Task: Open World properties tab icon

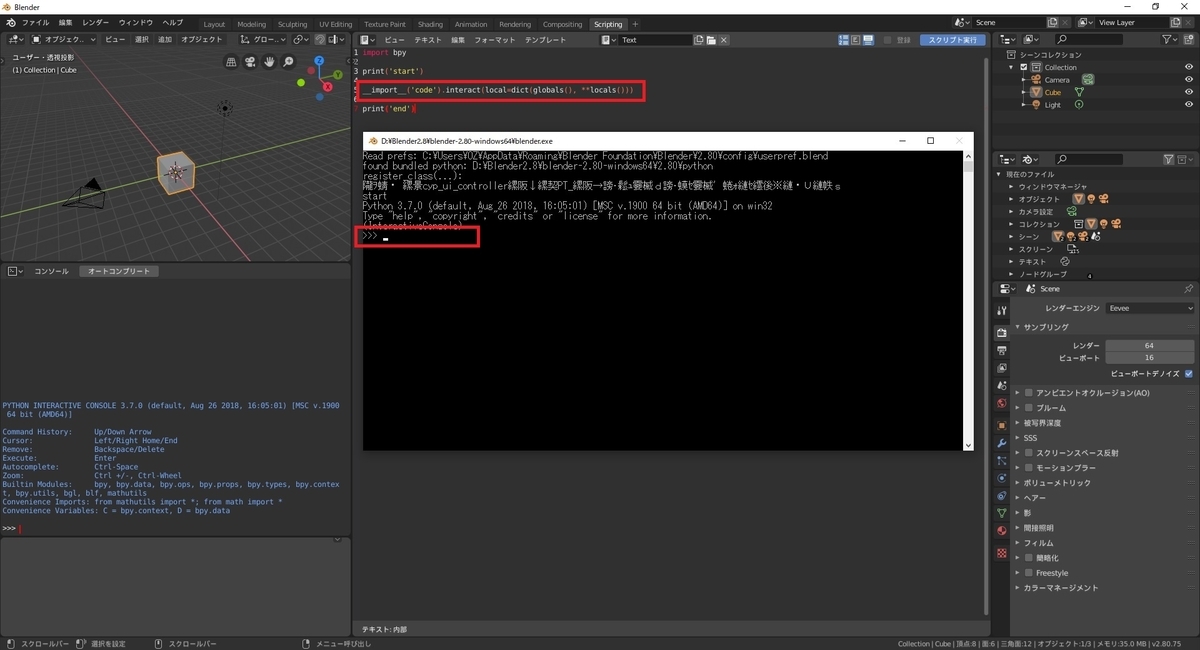Action: [x=1001, y=404]
